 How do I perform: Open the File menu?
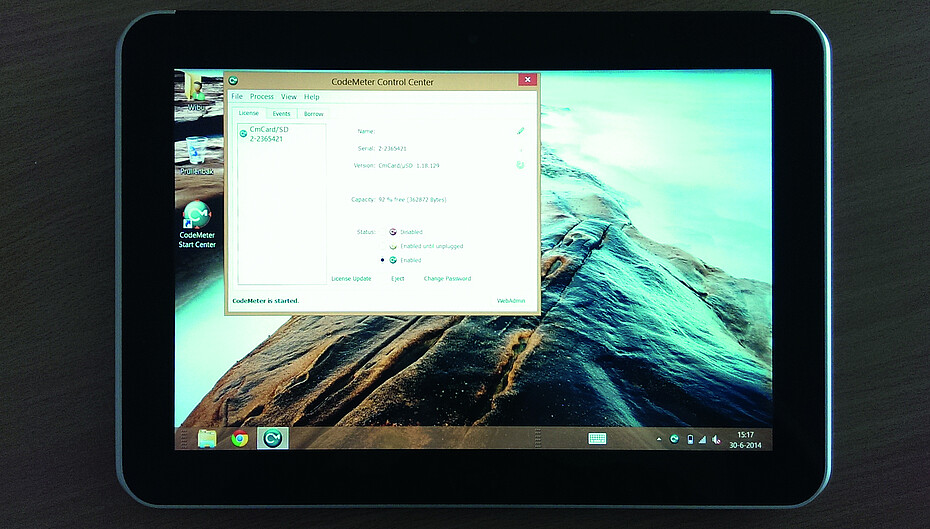tap(237, 96)
